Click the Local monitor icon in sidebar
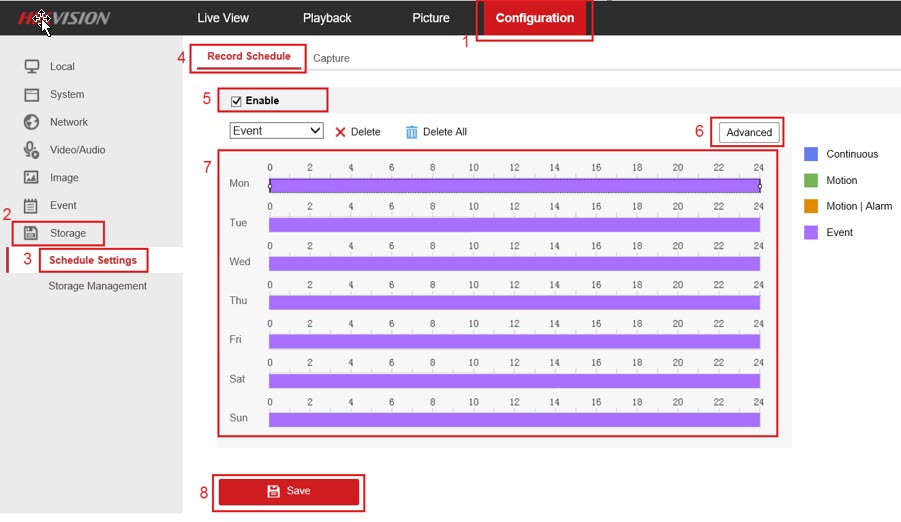This screenshot has height=522, width=901. (x=31, y=67)
